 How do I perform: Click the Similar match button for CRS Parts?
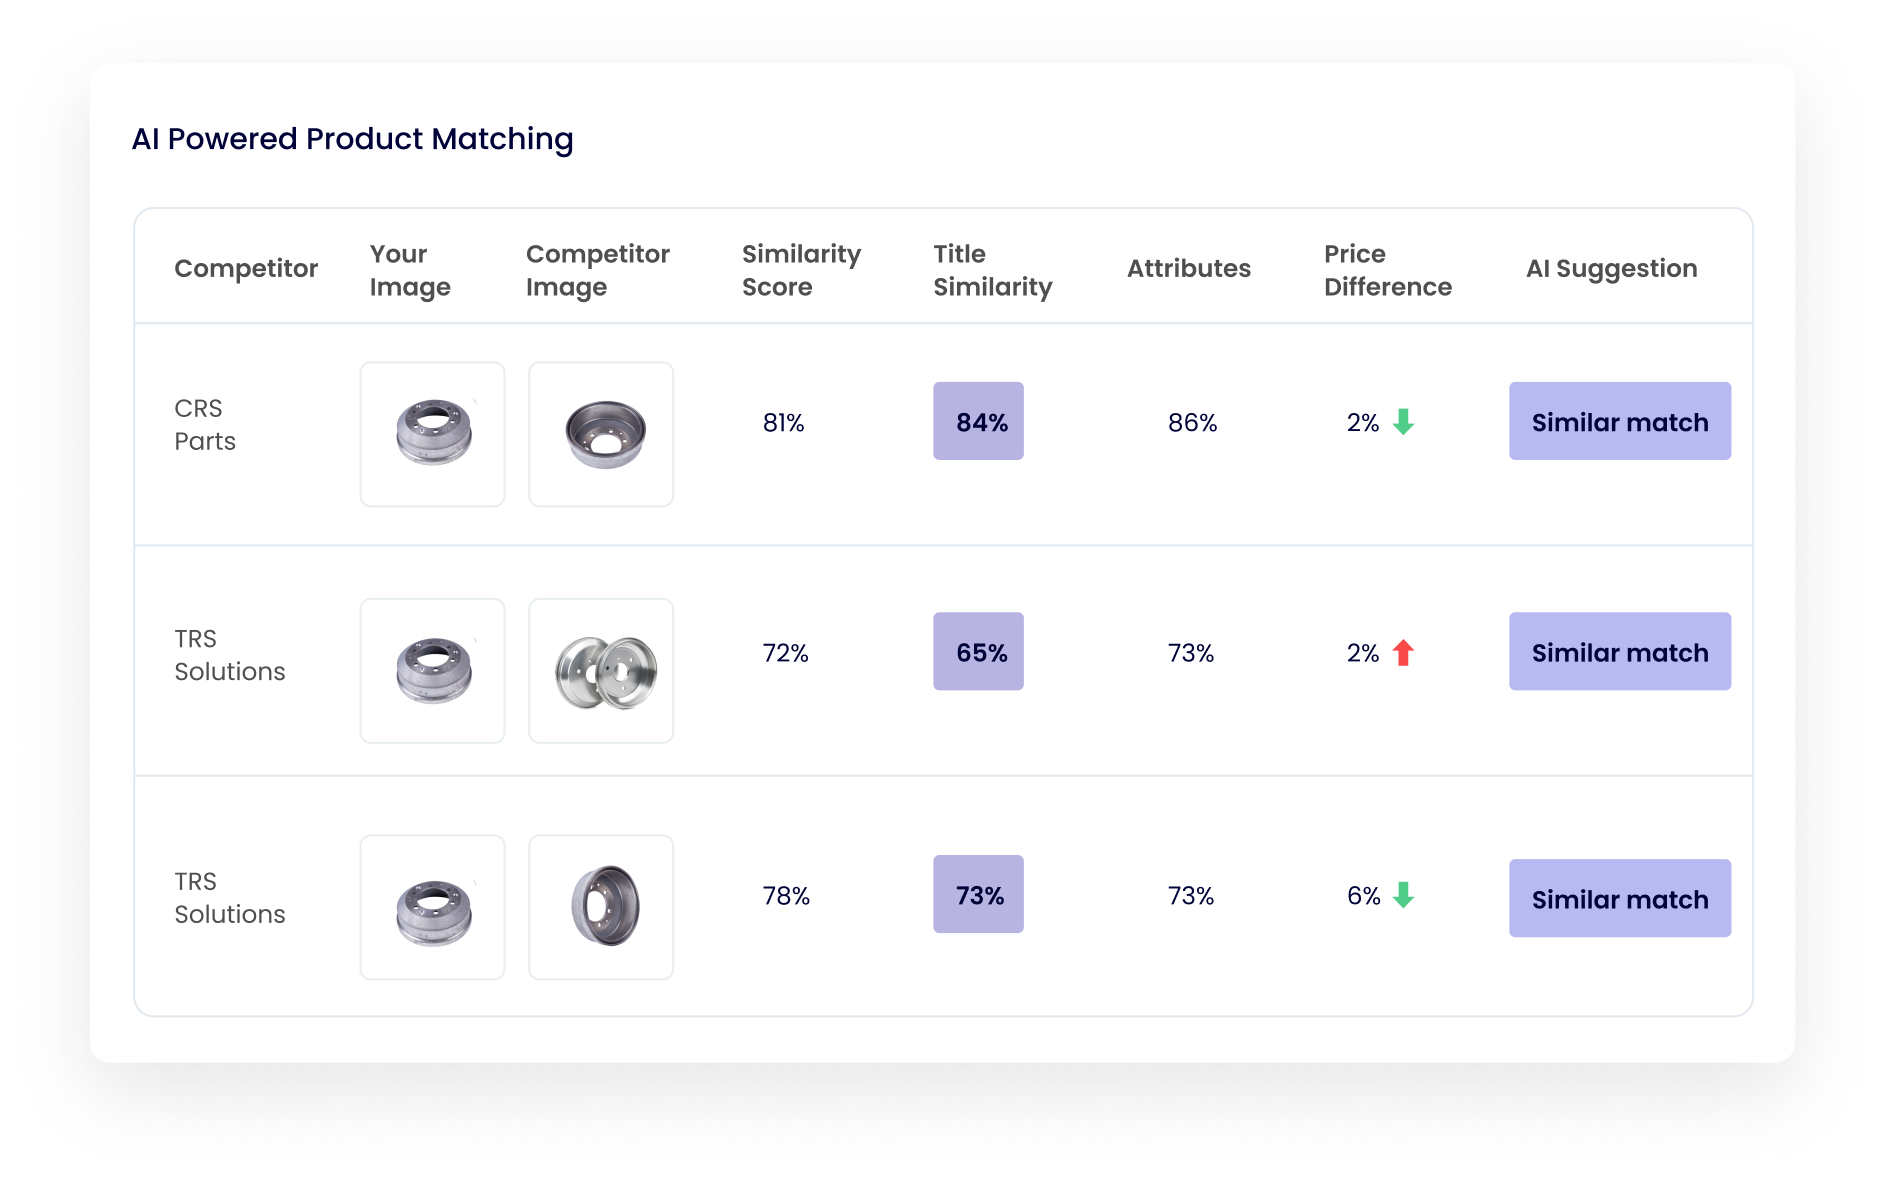click(1619, 421)
